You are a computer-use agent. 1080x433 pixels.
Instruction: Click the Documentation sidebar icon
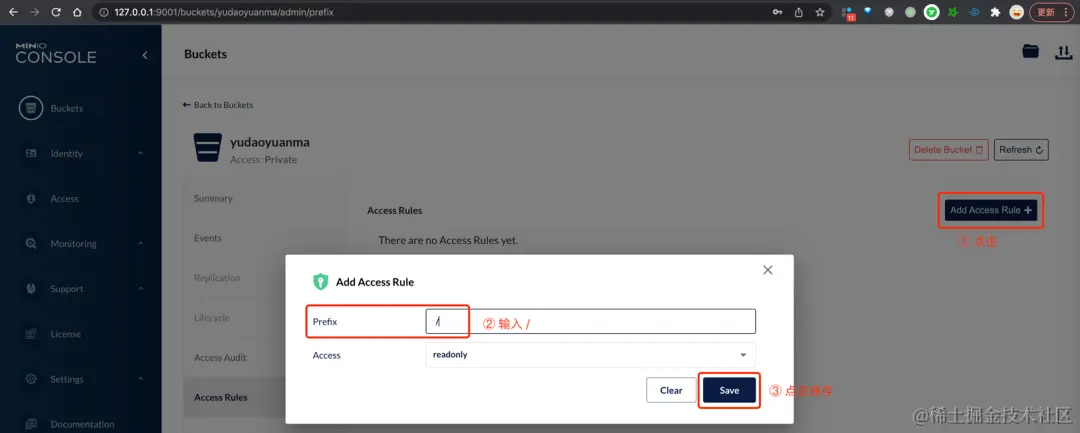31,424
